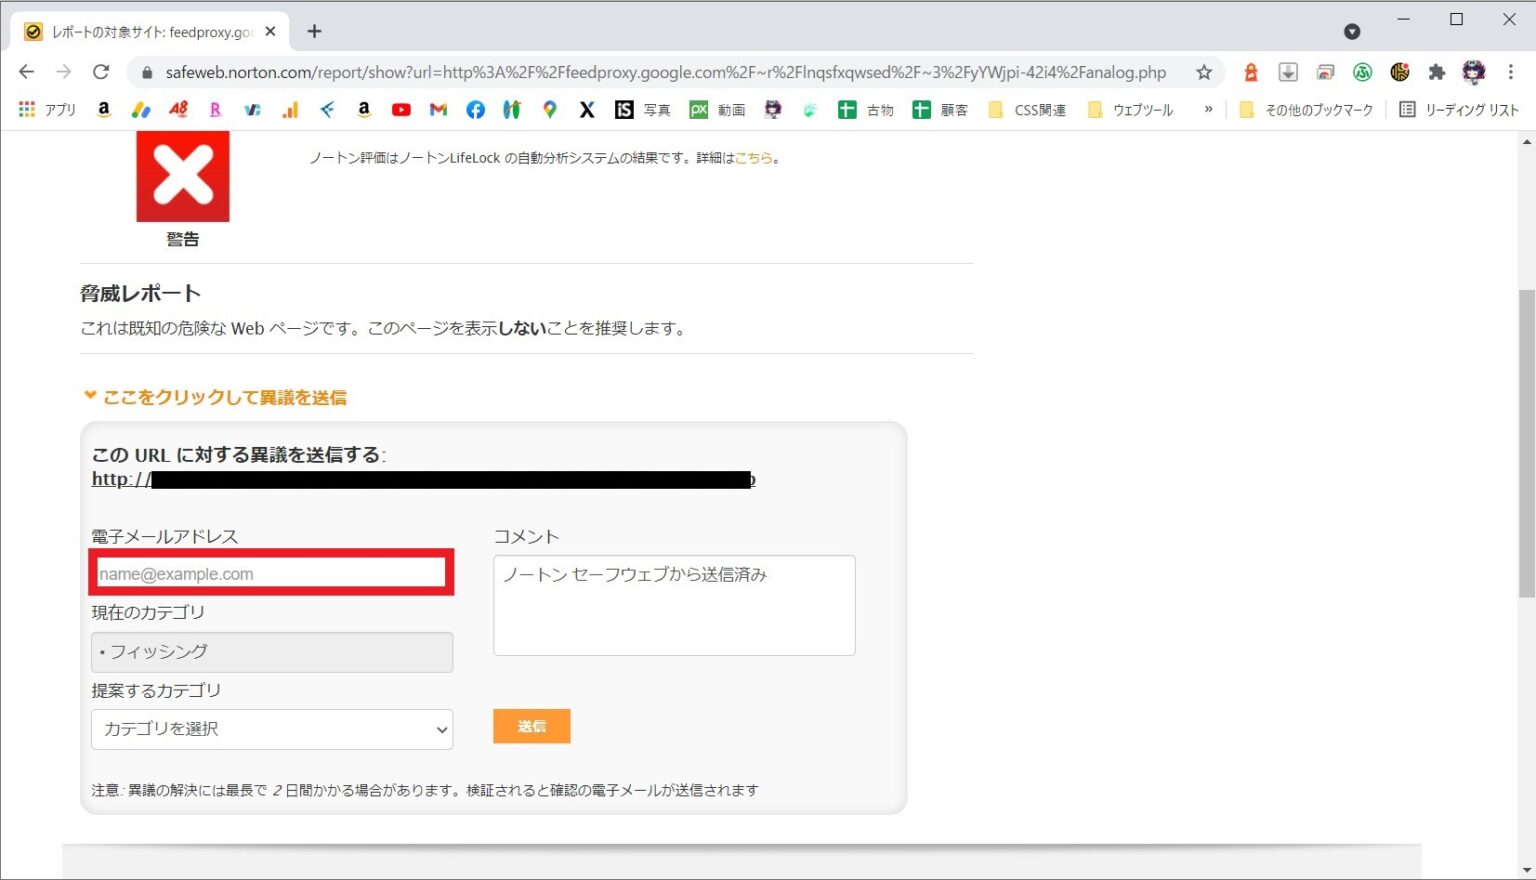
Task: Open the Google Maps bookmark
Action: pyautogui.click(x=549, y=110)
